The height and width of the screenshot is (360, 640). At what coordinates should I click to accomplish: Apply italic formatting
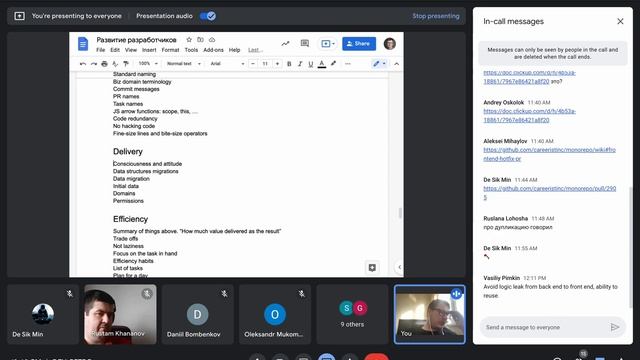tap(300, 64)
